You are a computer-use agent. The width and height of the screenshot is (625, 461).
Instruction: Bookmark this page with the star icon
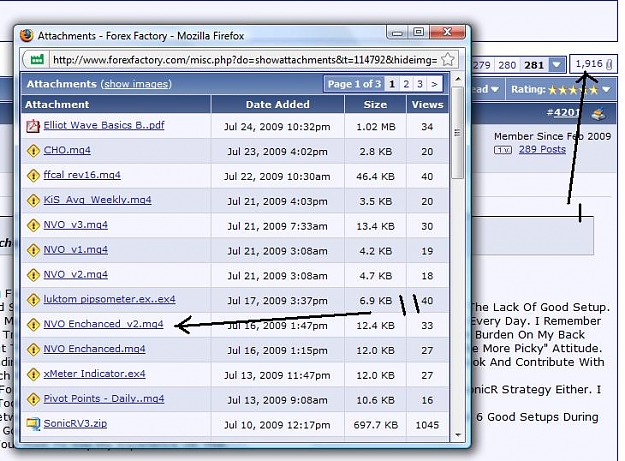coord(448,59)
